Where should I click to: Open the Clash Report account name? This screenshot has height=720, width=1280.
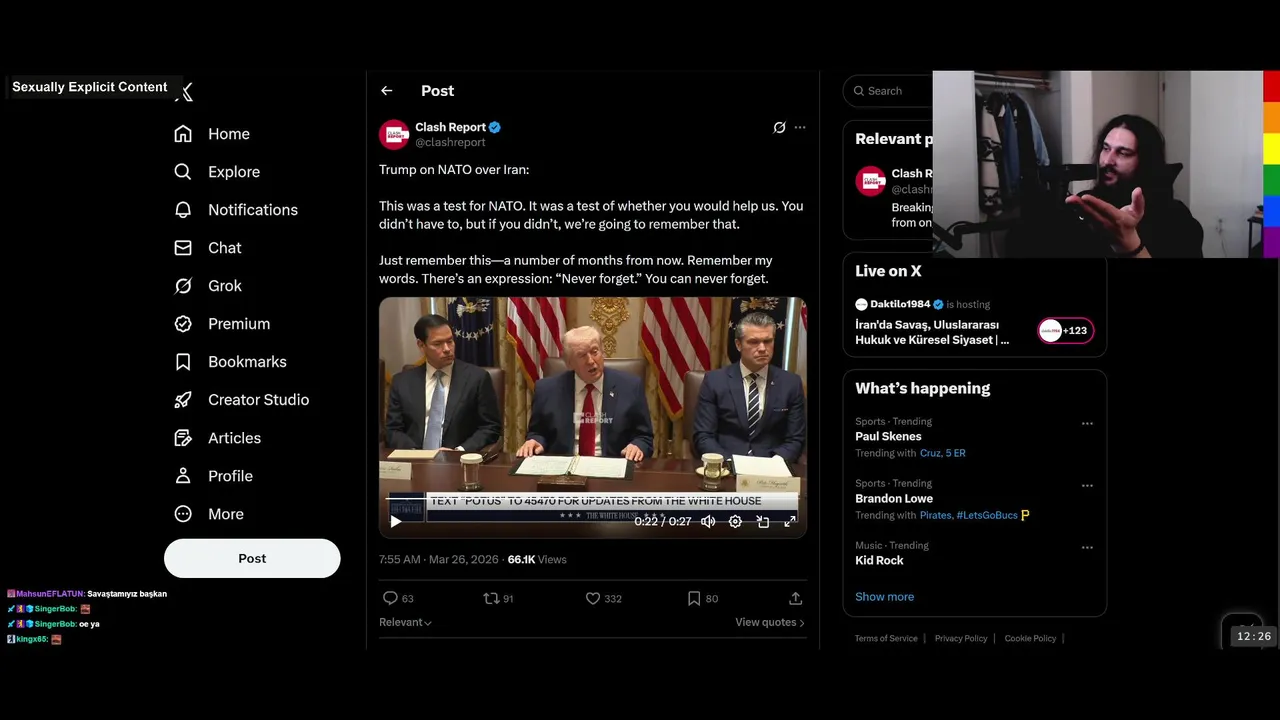[450, 127]
